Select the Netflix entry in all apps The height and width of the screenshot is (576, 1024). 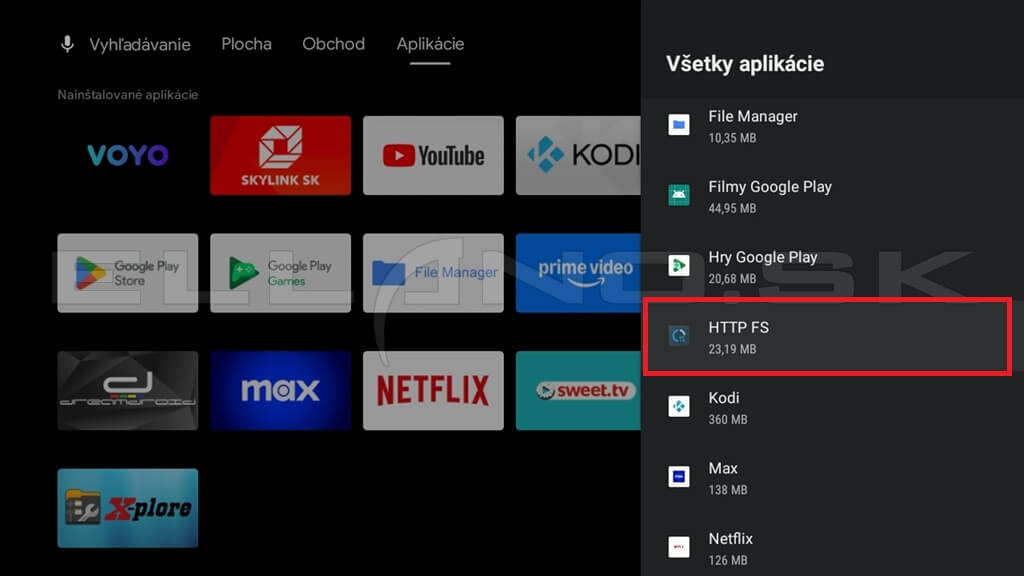pyautogui.click(x=832, y=549)
